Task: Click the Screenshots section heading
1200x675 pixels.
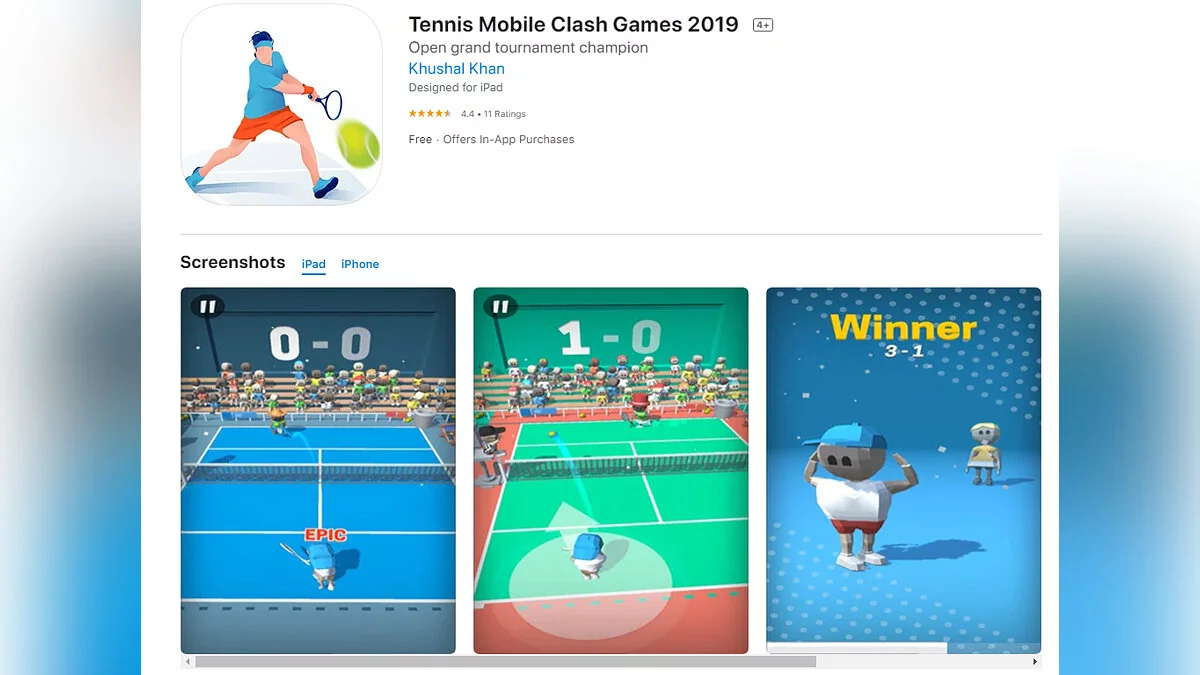Action: pyautogui.click(x=233, y=262)
